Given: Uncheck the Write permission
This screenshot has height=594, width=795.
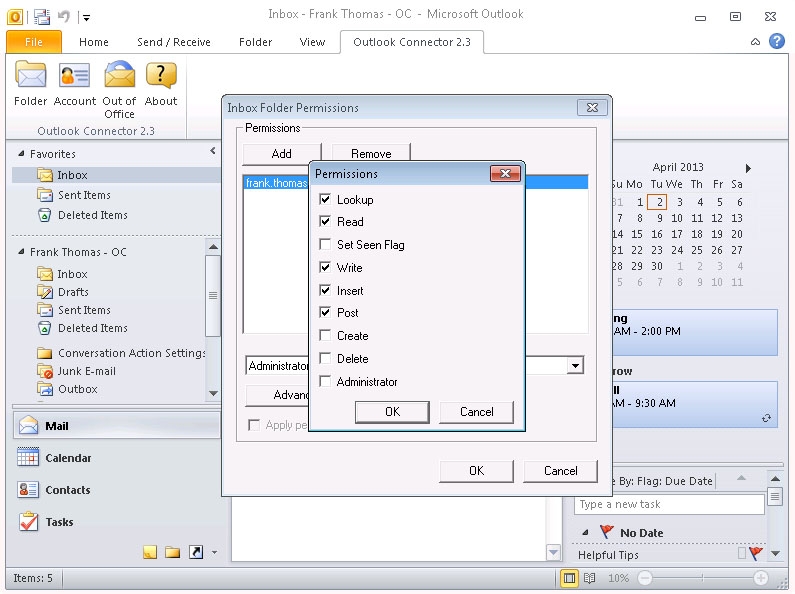Looking at the screenshot, I should pos(326,267).
